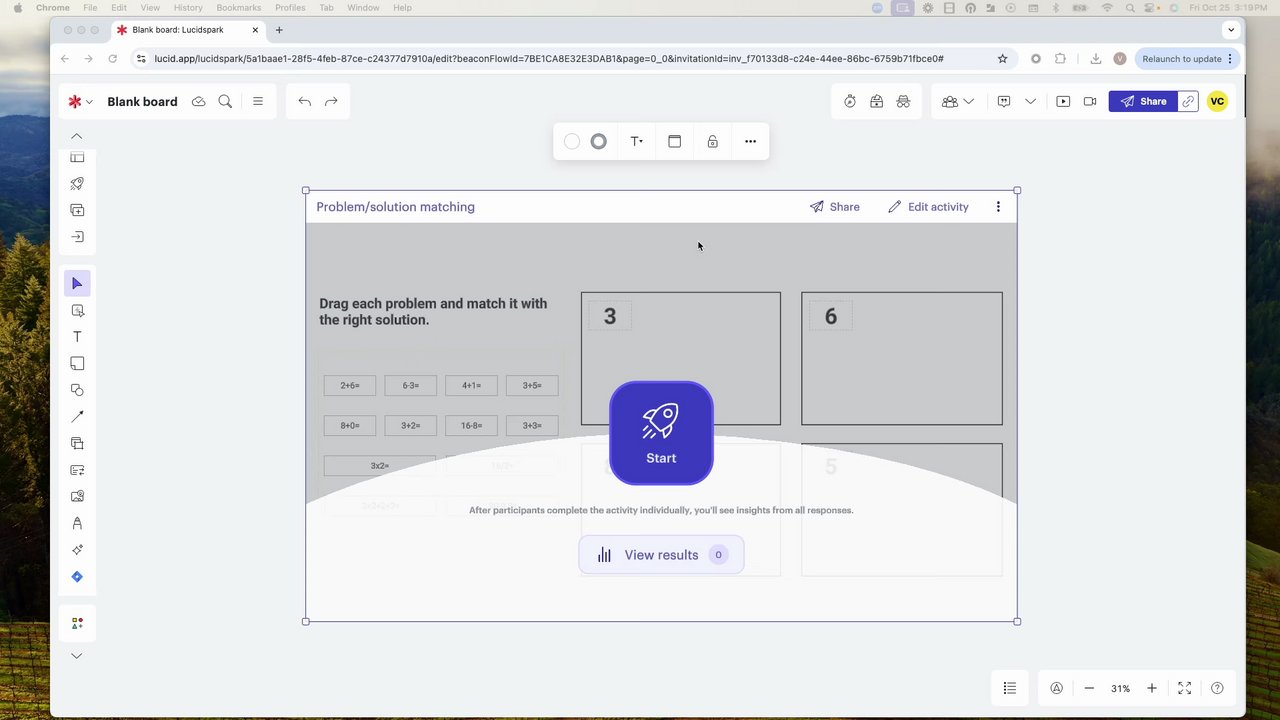Open Chrome History menu

point(188,7)
